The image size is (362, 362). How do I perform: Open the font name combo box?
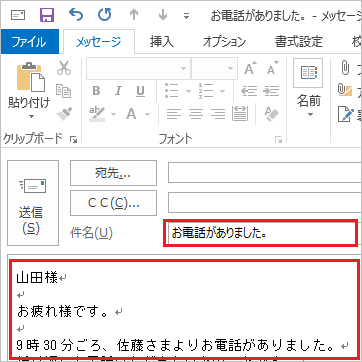138,69
